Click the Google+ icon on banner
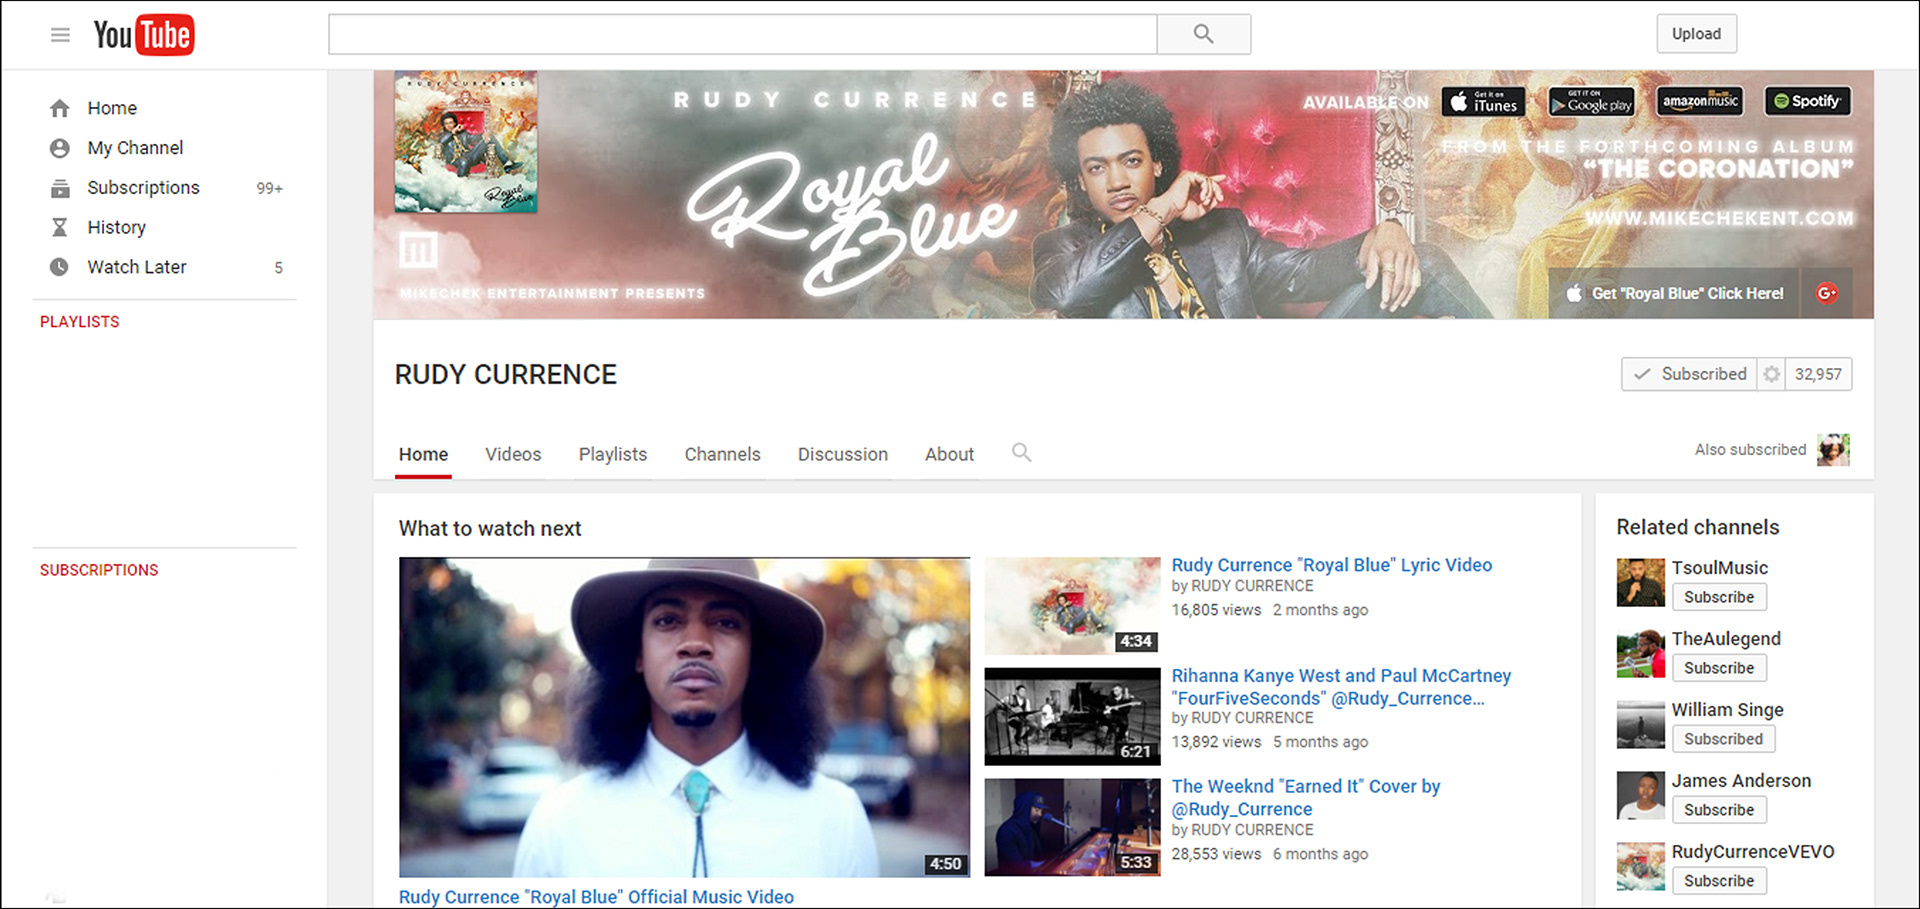Viewport: 1920px width, 909px height. [1826, 293]
